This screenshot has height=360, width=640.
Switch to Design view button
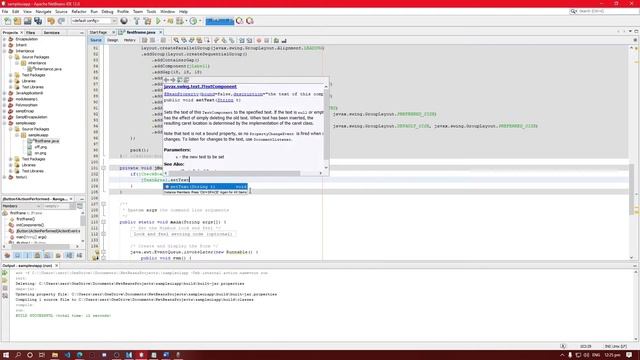pyautogui.click(x=112, y=40)
